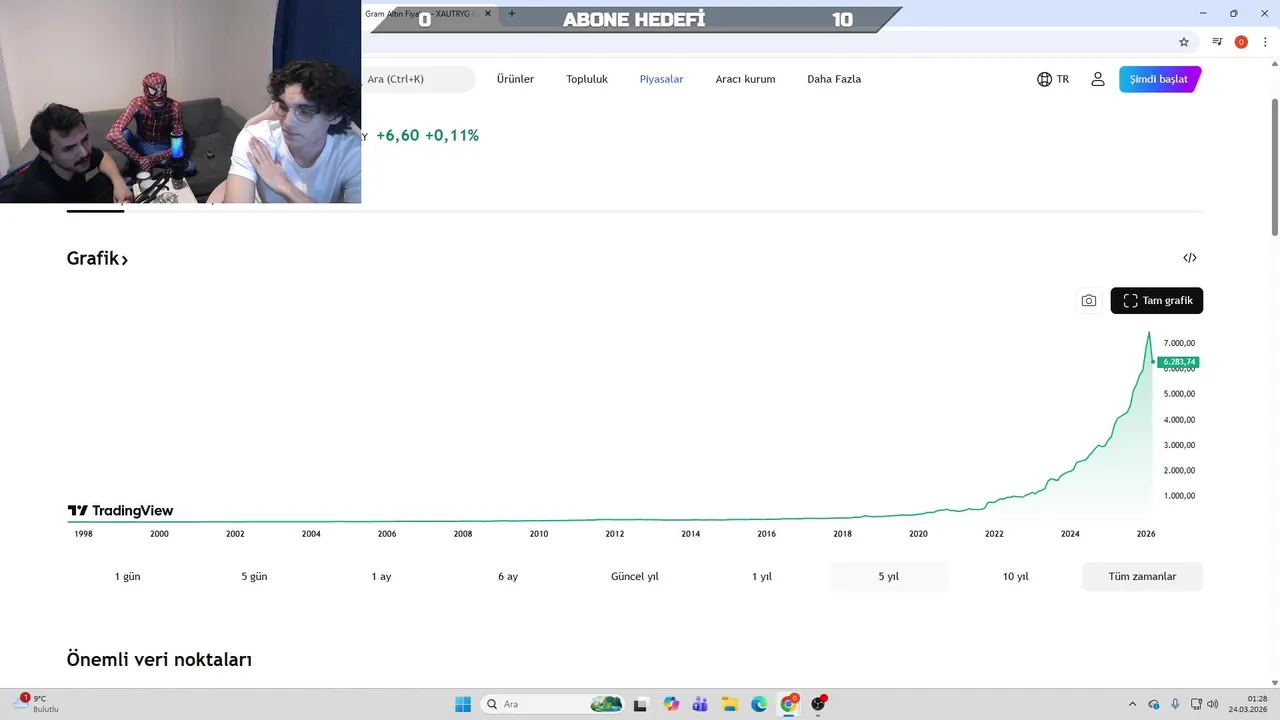
Task: Open the orange Chrome profile avatar
Action: 1241,42
